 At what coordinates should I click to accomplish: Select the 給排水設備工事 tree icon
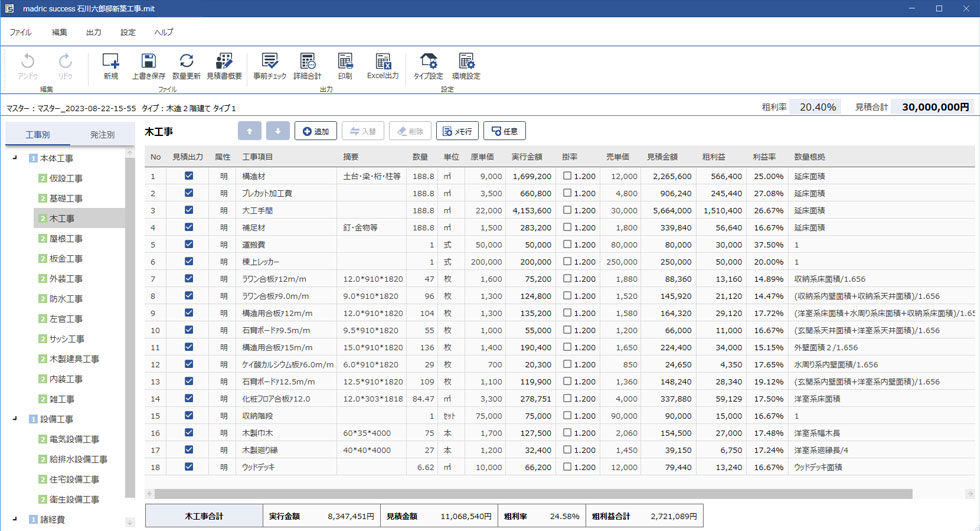pos(42,459)
